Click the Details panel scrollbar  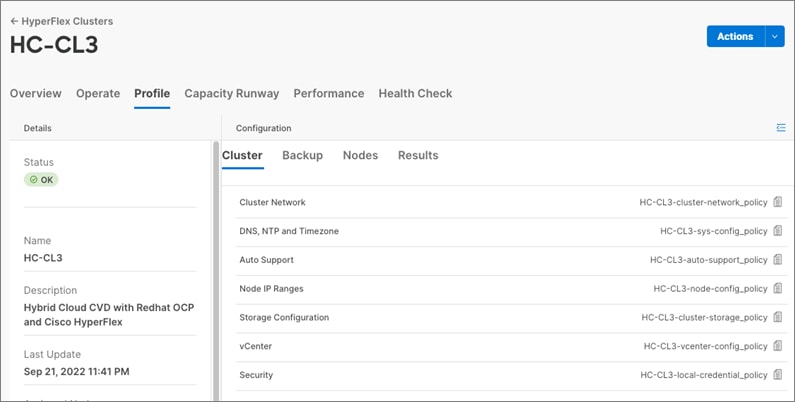click(216, 271)
